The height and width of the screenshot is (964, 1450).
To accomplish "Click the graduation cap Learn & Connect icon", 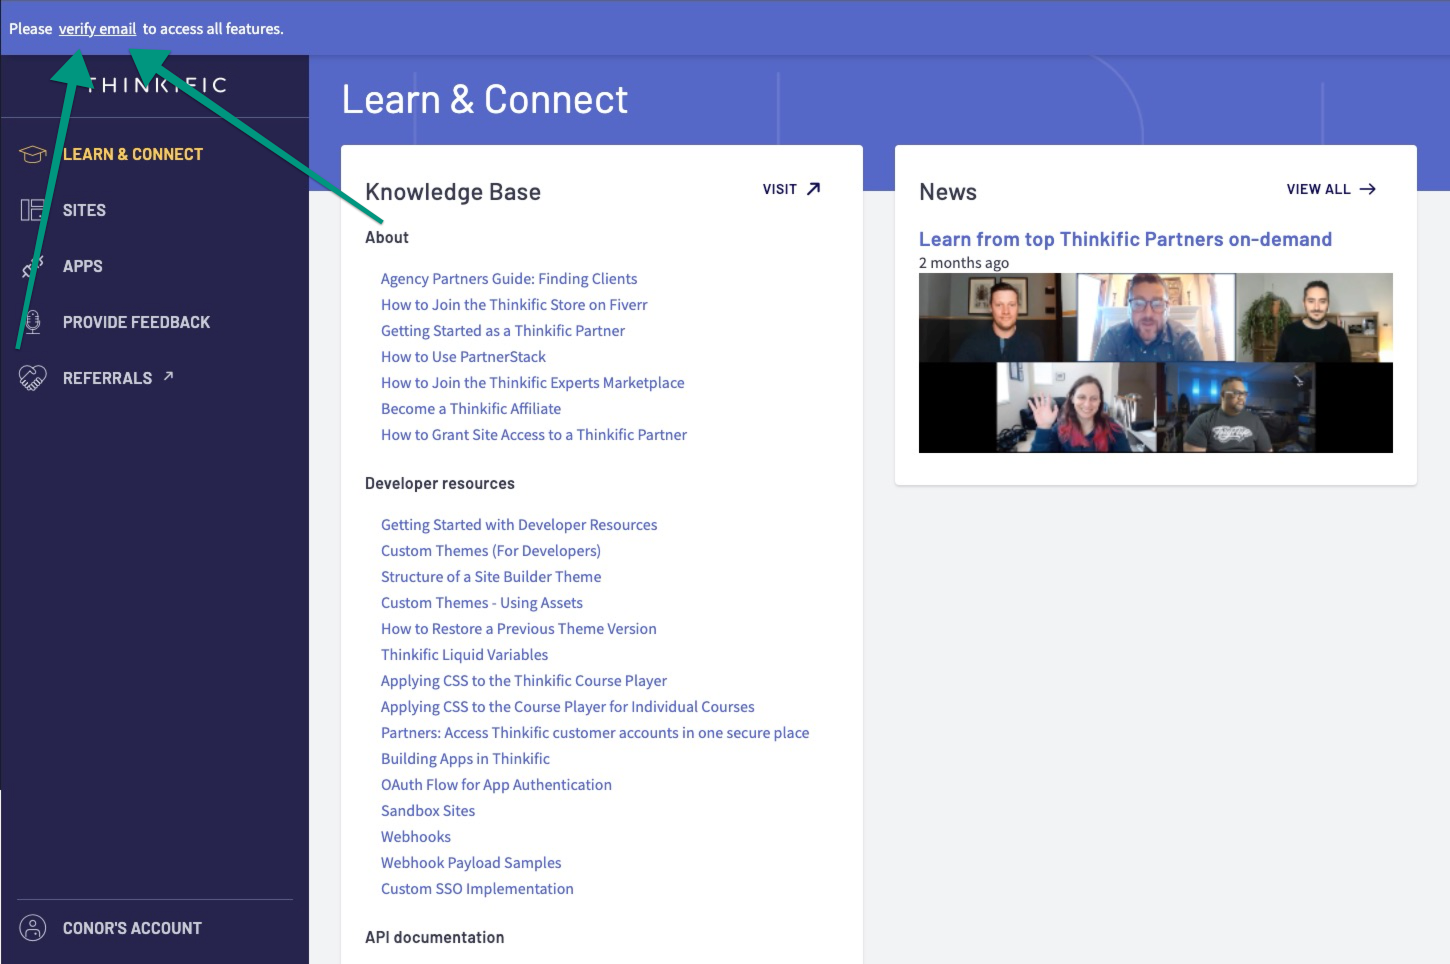I will tap(33, 154).
